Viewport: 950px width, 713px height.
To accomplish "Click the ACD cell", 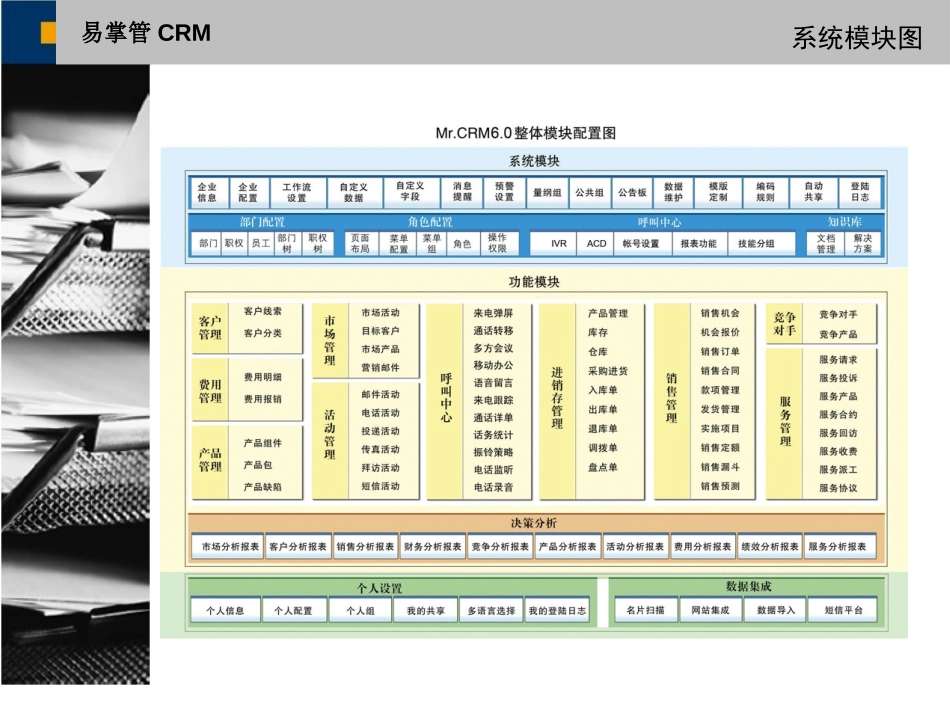I will point(596,244).
